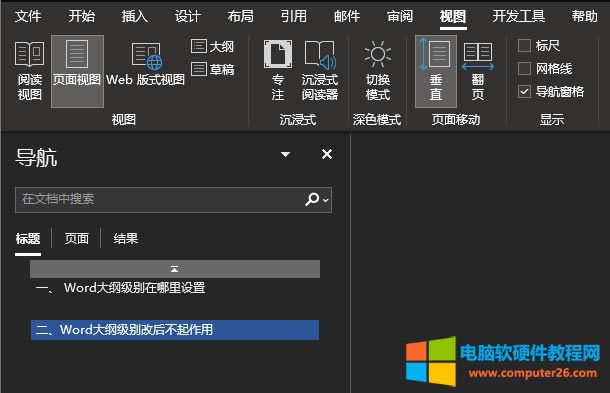610x393 pixels.
Task: Switch to the 页面 (Pages) navigation tab
Action: (77, 239)
